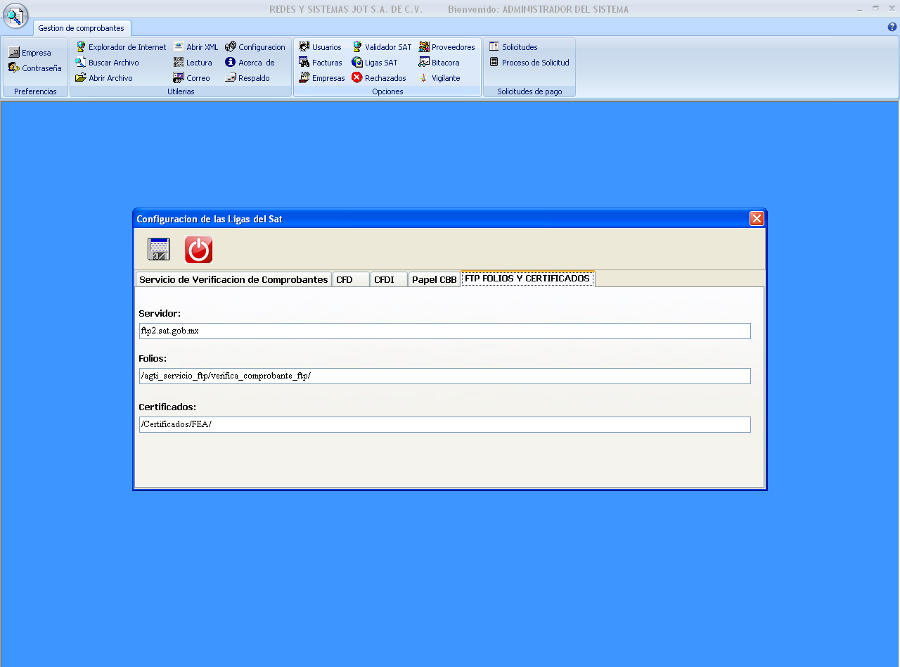
Task: Open the Rechazados list
Action: click(x=379, y=78)
